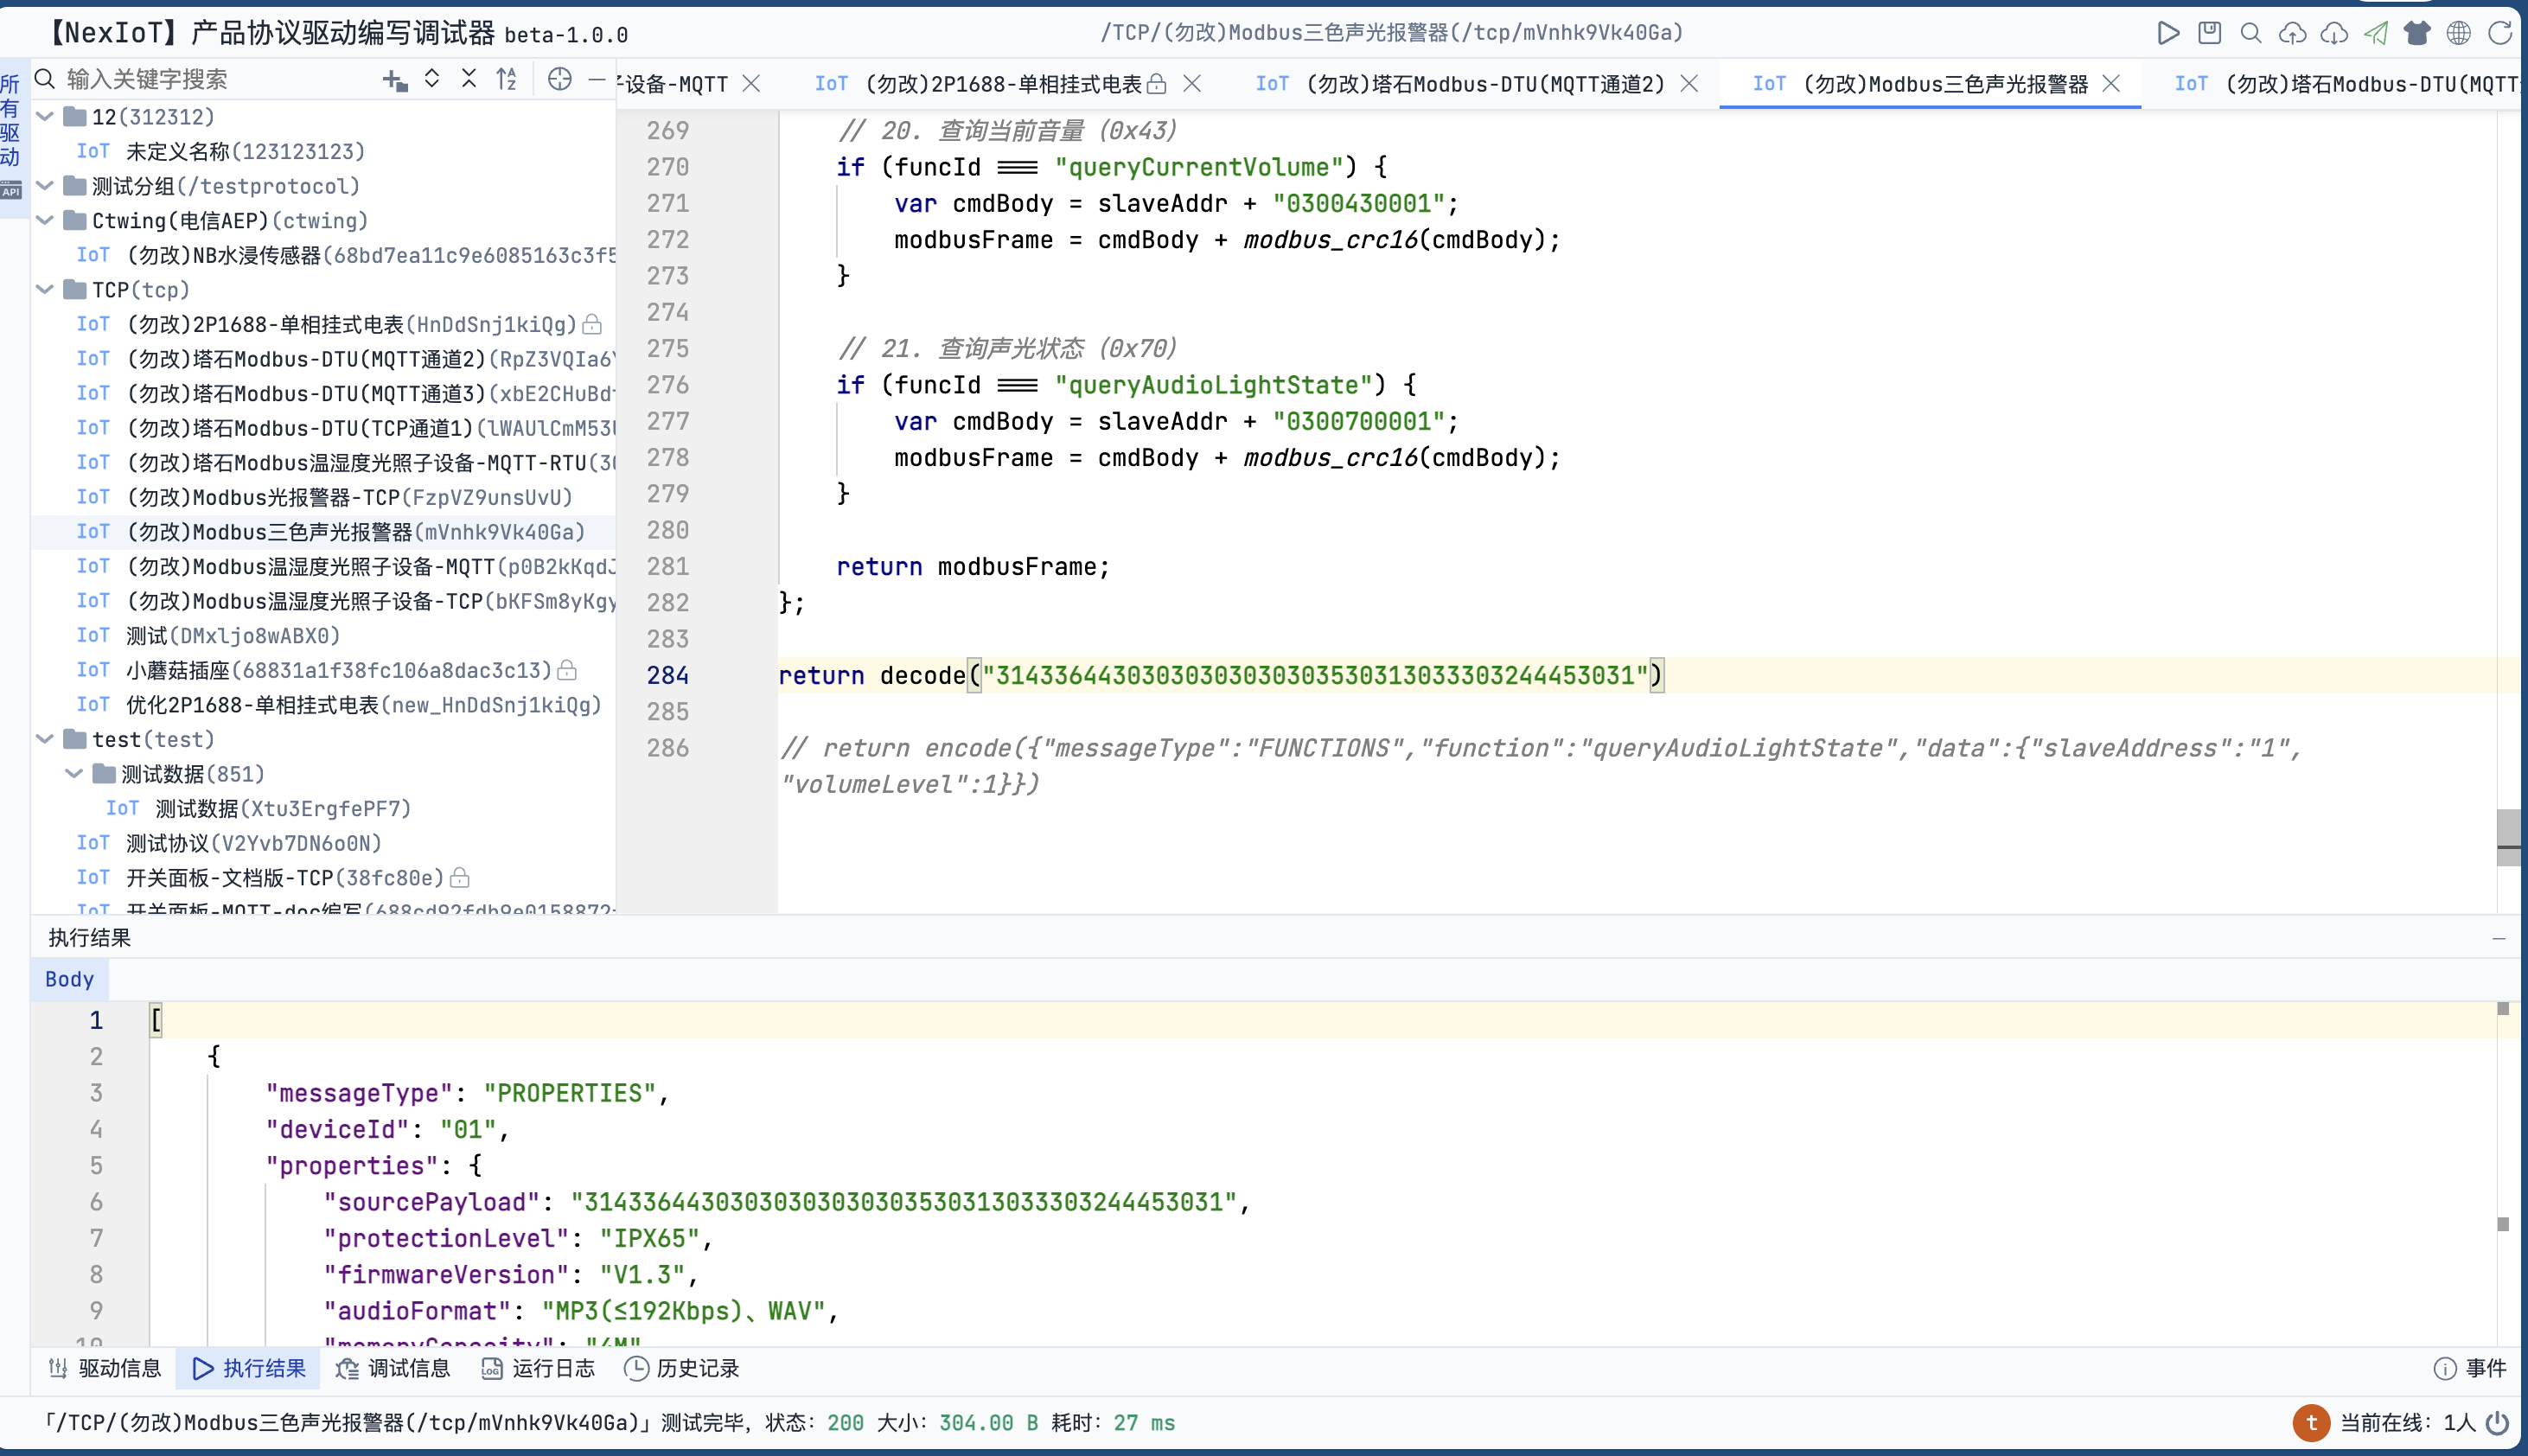Click the globe language icon

2459,33
